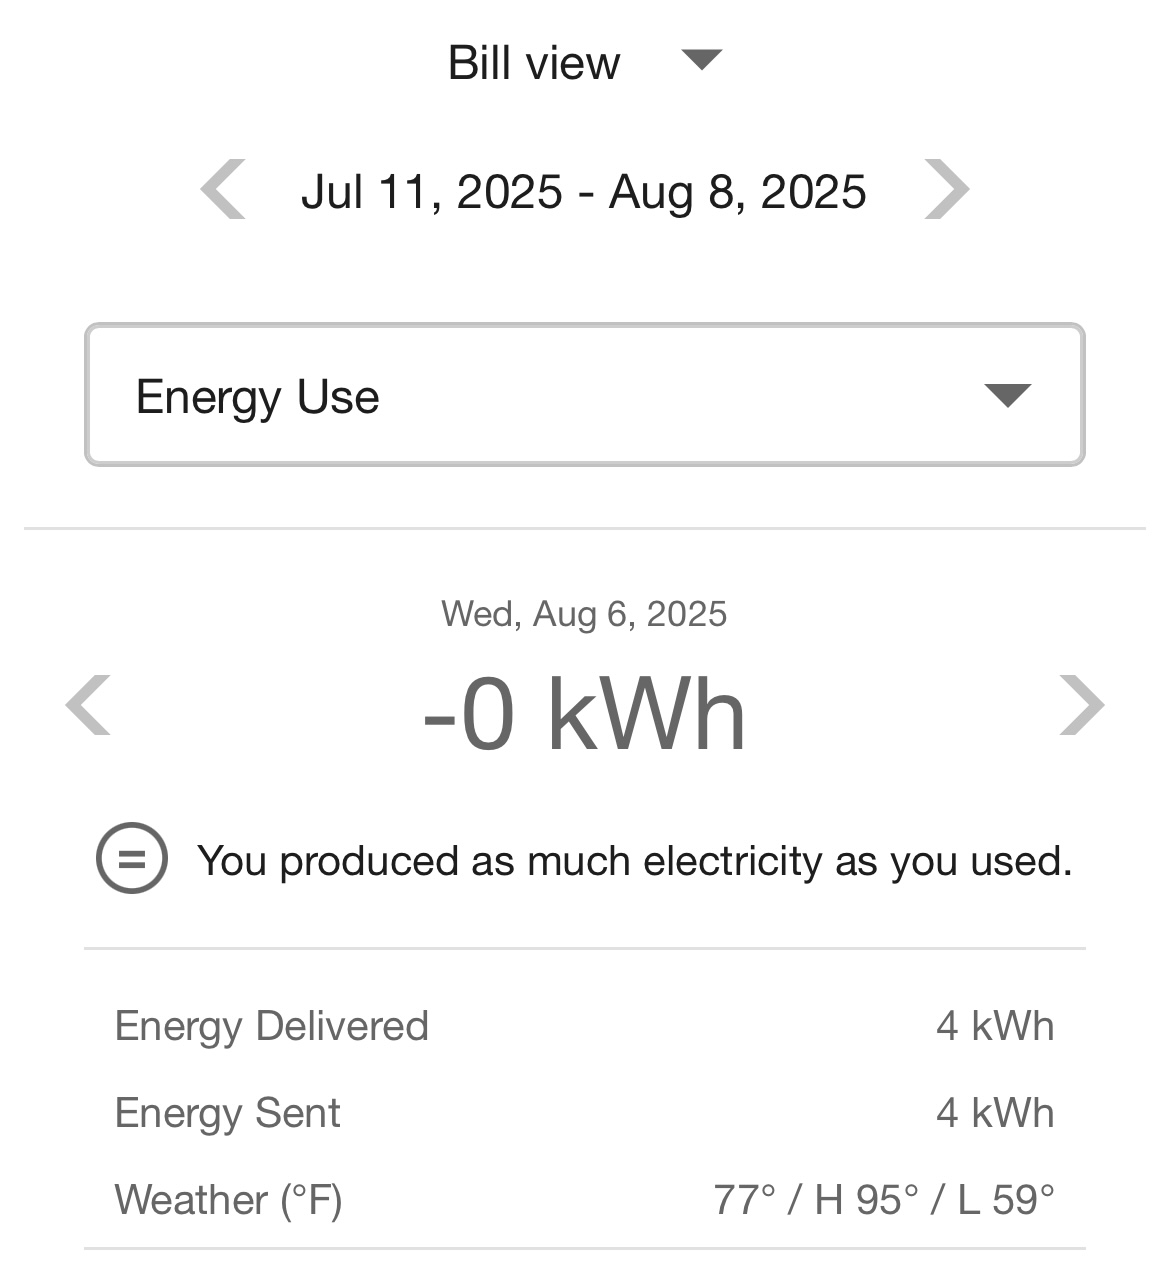Go to the next billing period
Image resolution: width=1170 pixels, height=1283 pixels.
(946, 189)
